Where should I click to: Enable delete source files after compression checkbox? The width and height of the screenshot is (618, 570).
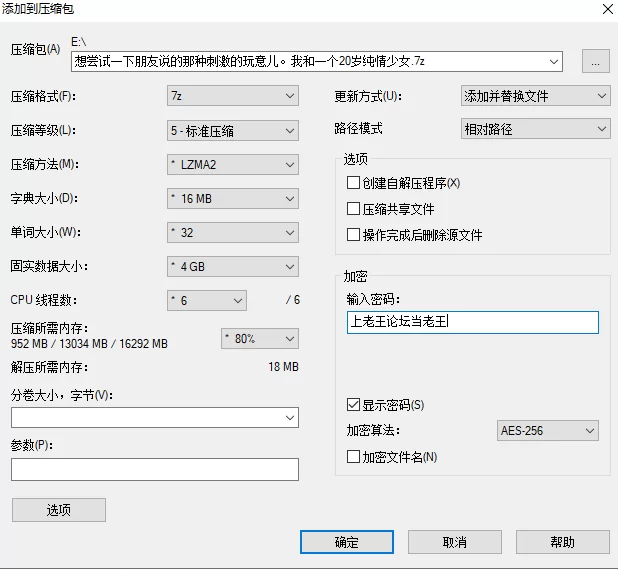tap(353, 235)
